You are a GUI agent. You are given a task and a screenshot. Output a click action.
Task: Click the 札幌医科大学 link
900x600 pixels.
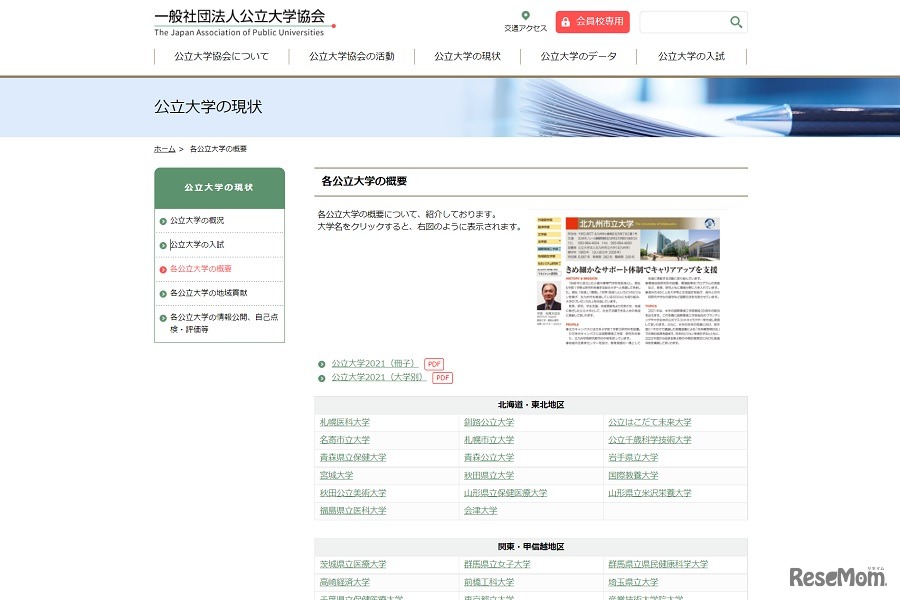[x=345, y=422]
